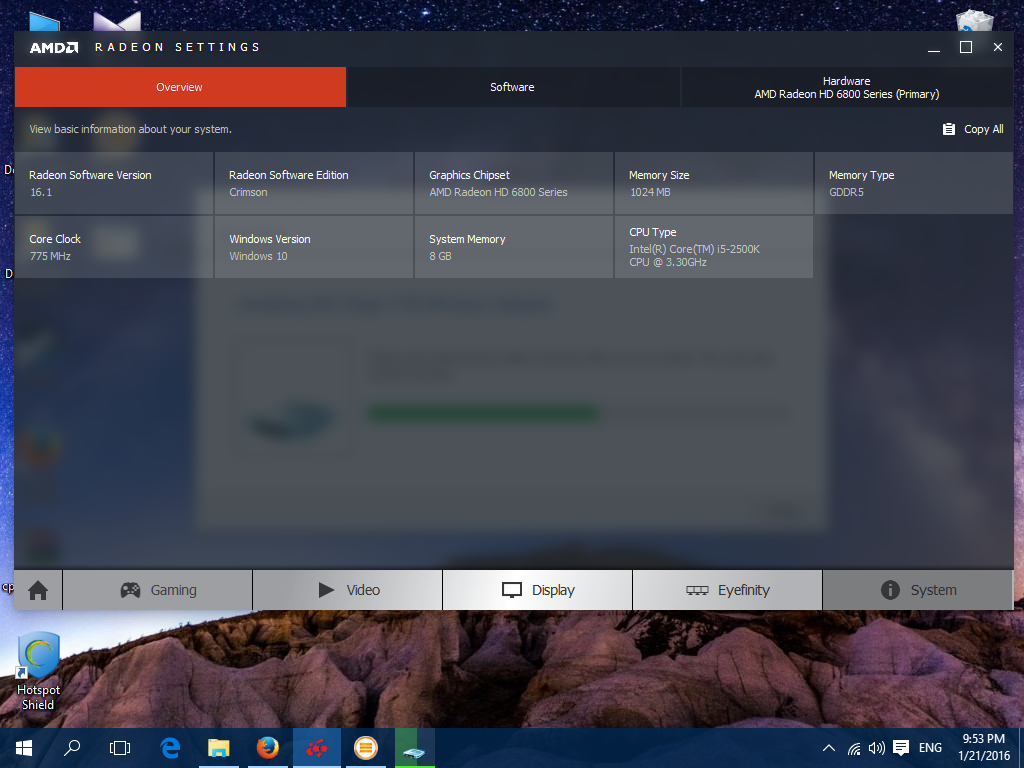Image resolution: width=1024 pixels, height=768 pixels.
Task: Minimize the Radeon Settings window
Action: point(934,47)
